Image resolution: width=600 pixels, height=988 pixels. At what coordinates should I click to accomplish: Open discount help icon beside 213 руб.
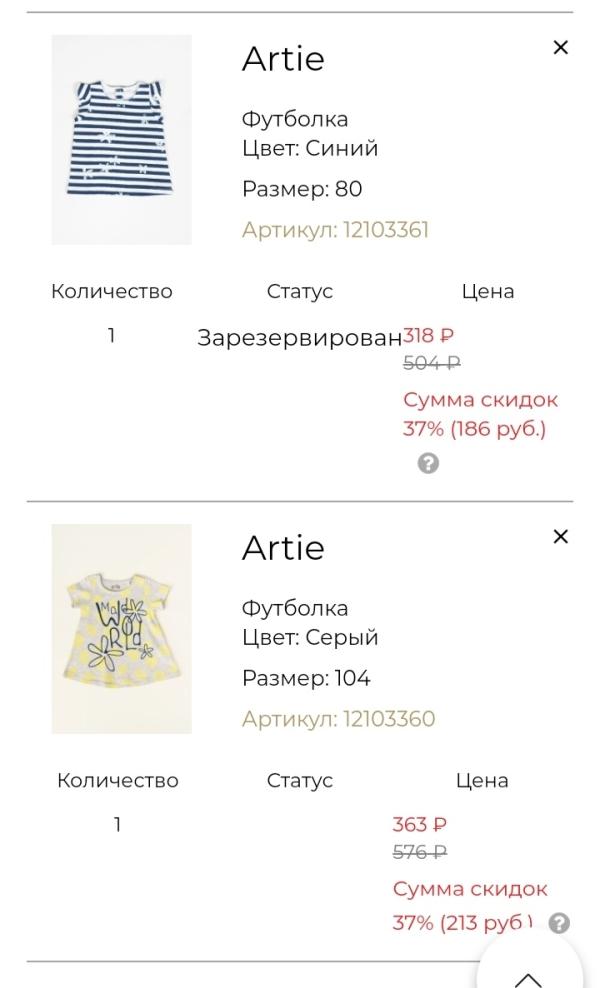point(560,923)
